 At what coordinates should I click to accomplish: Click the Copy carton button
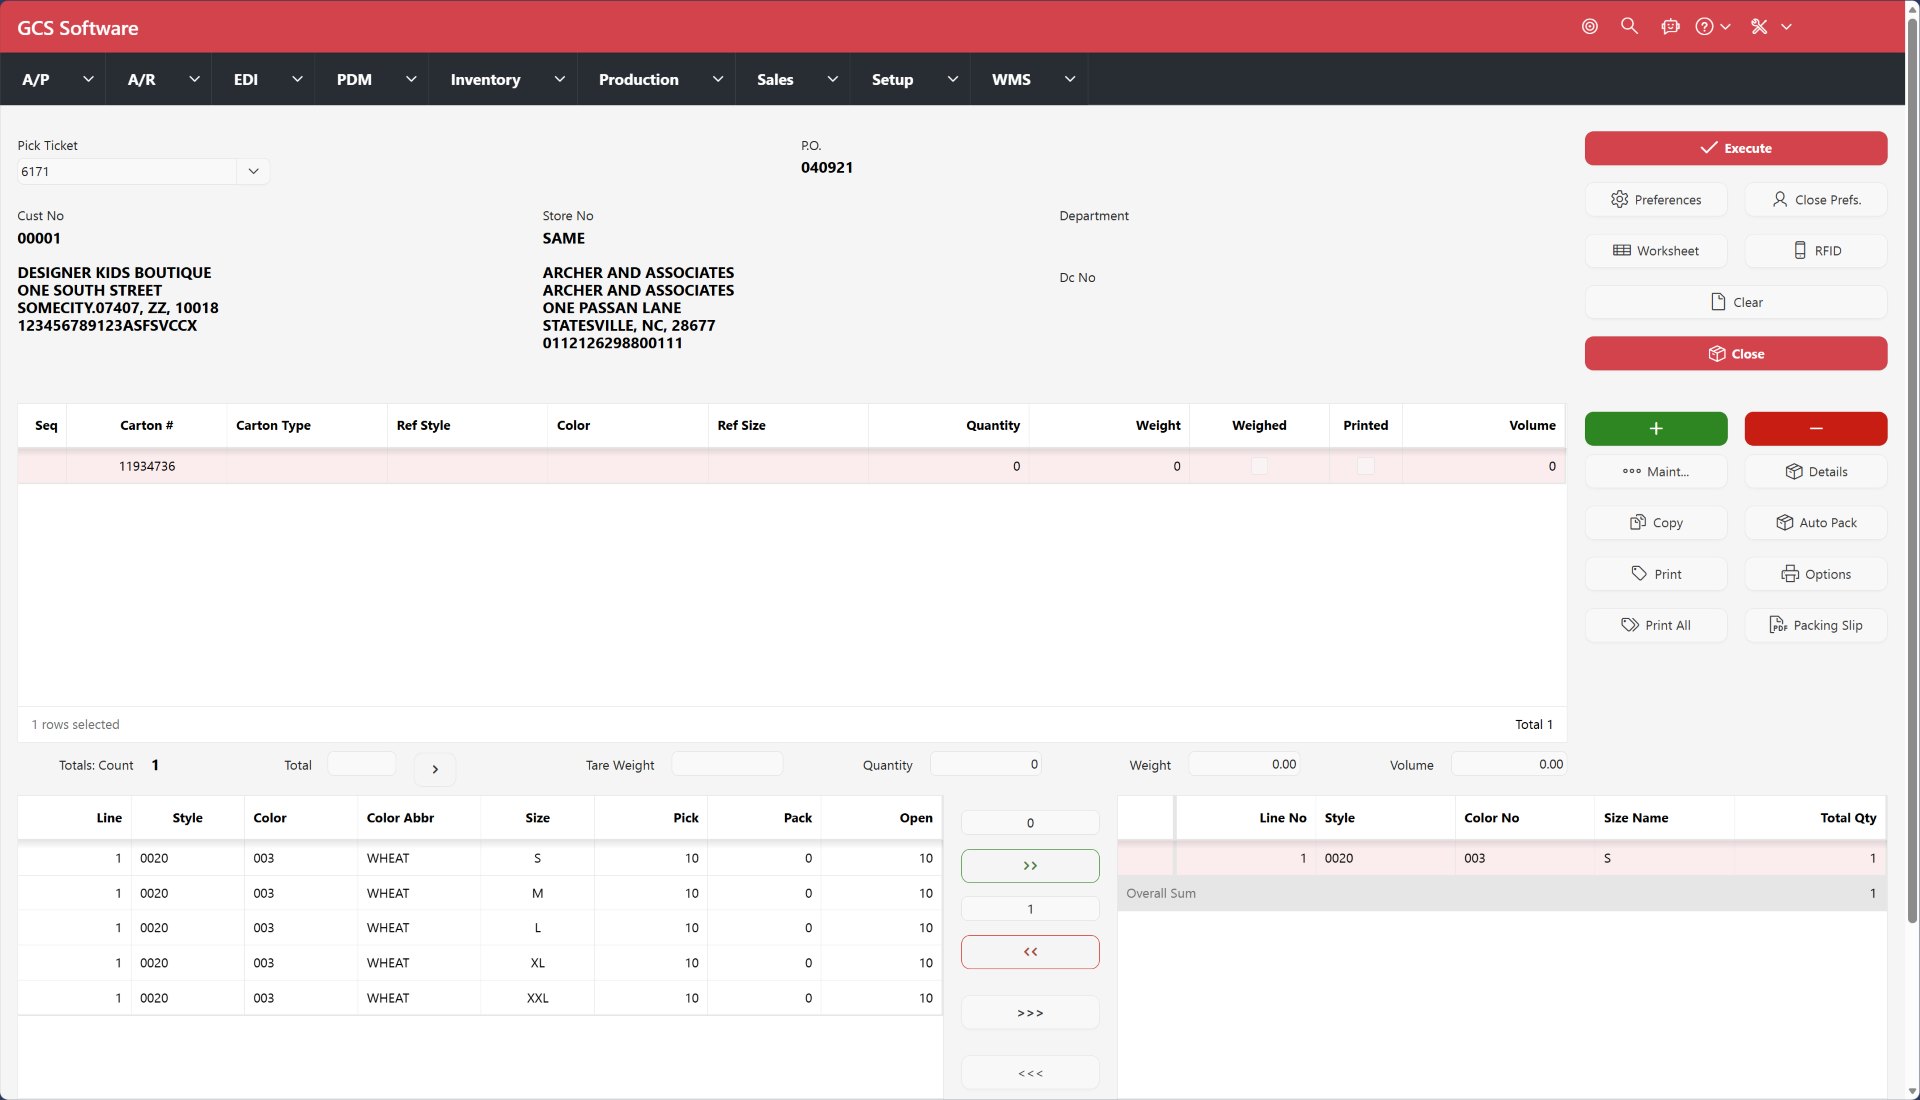(x=1656, y=523)
